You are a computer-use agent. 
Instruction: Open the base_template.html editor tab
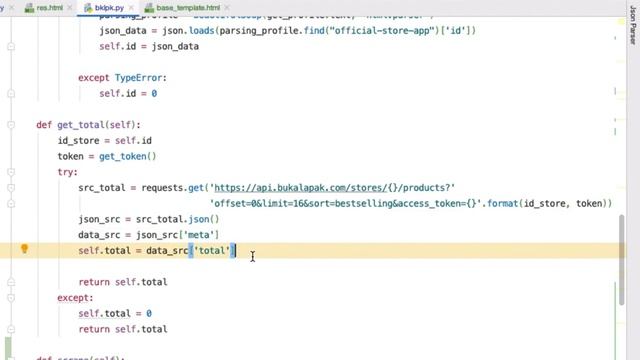(x=188, y=7)
